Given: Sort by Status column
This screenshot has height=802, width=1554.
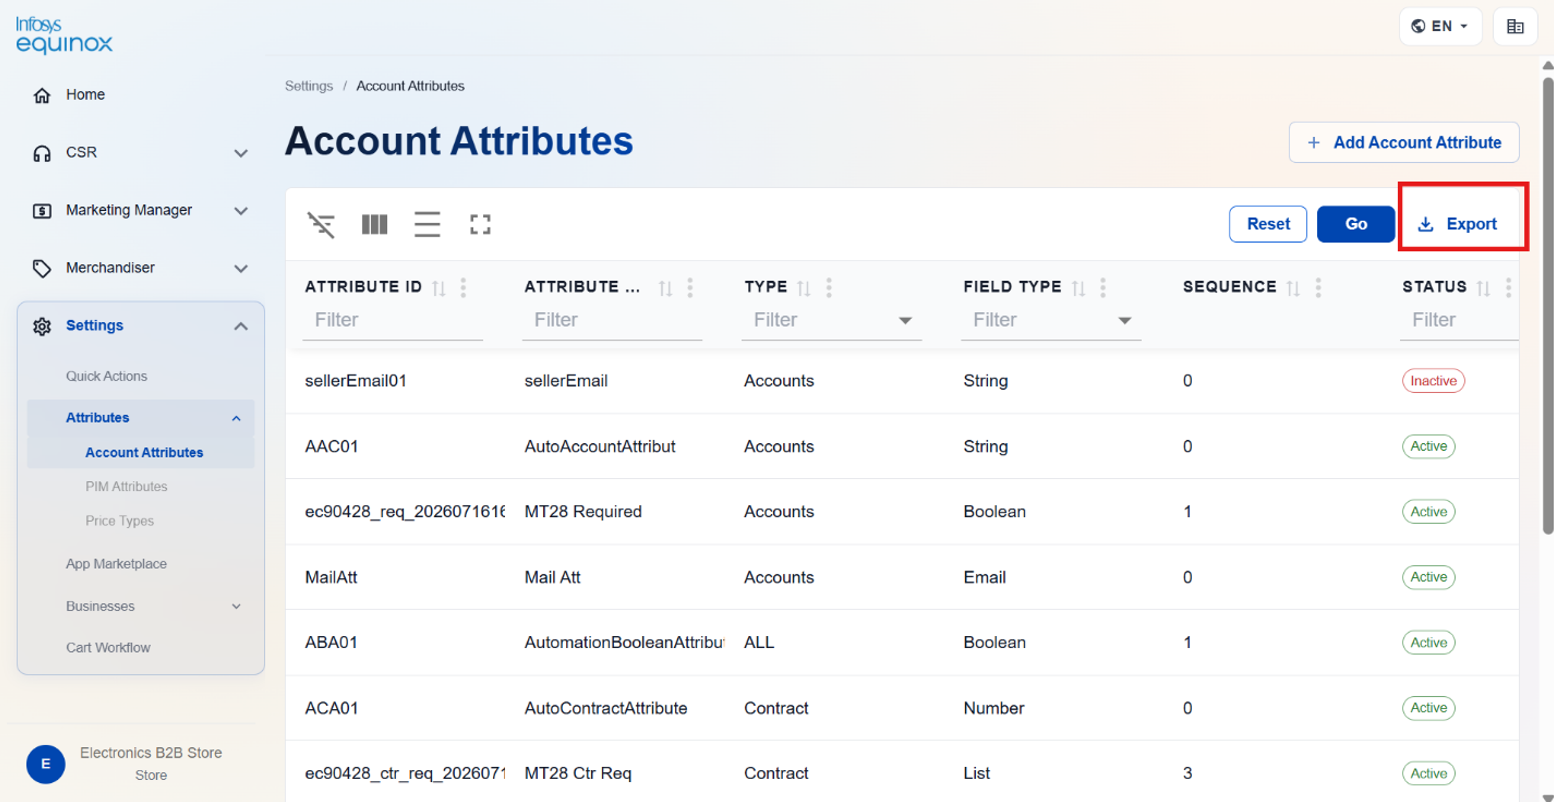Looking at the screenshot, I should click(x=1483, y=288).
